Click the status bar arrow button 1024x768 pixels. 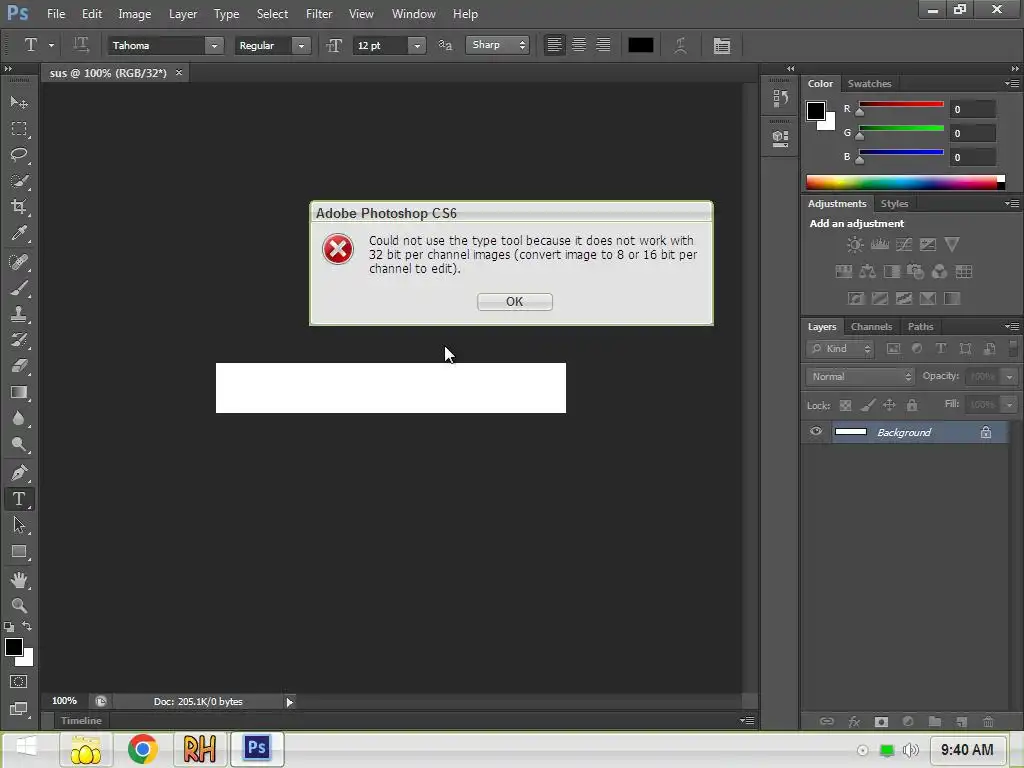click(289, 702)
